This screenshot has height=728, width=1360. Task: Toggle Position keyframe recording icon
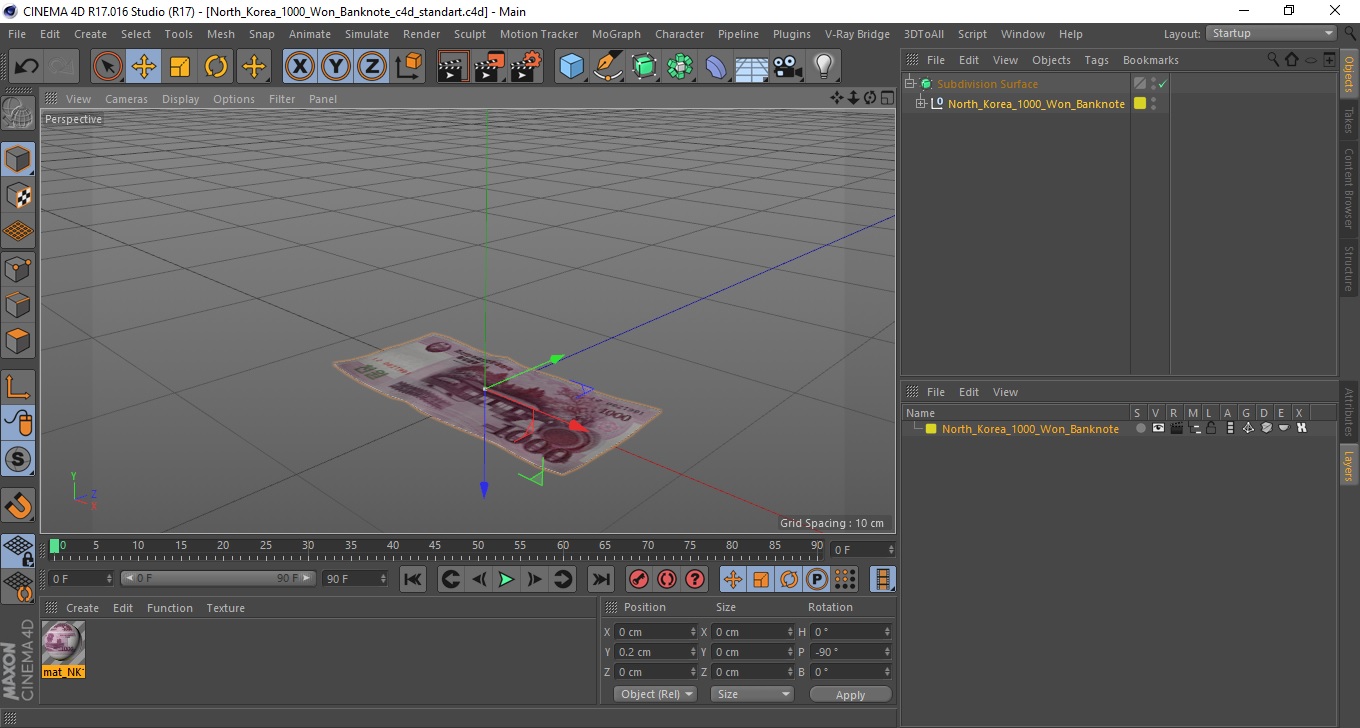point(733,579)
